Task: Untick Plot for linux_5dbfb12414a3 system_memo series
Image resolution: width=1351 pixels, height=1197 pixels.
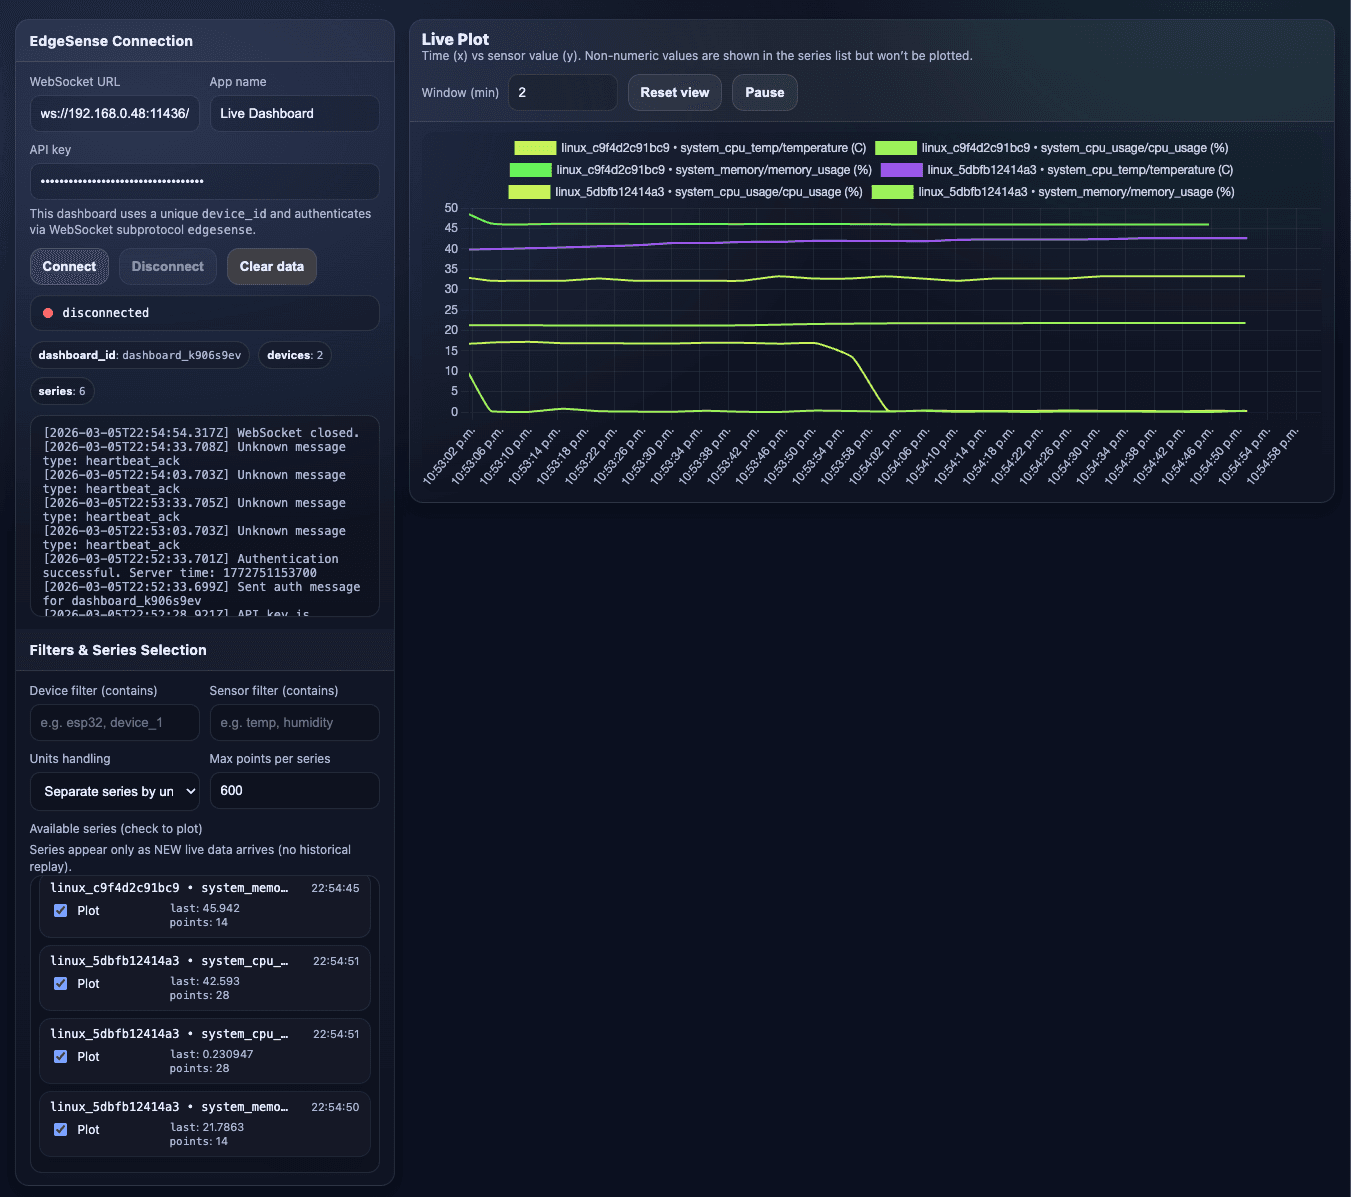Action: (61, 1130)
